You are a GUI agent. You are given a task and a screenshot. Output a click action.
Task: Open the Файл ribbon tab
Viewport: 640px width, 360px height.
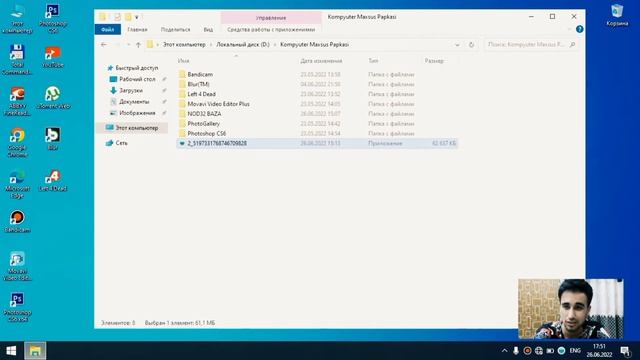coord(108,29)
